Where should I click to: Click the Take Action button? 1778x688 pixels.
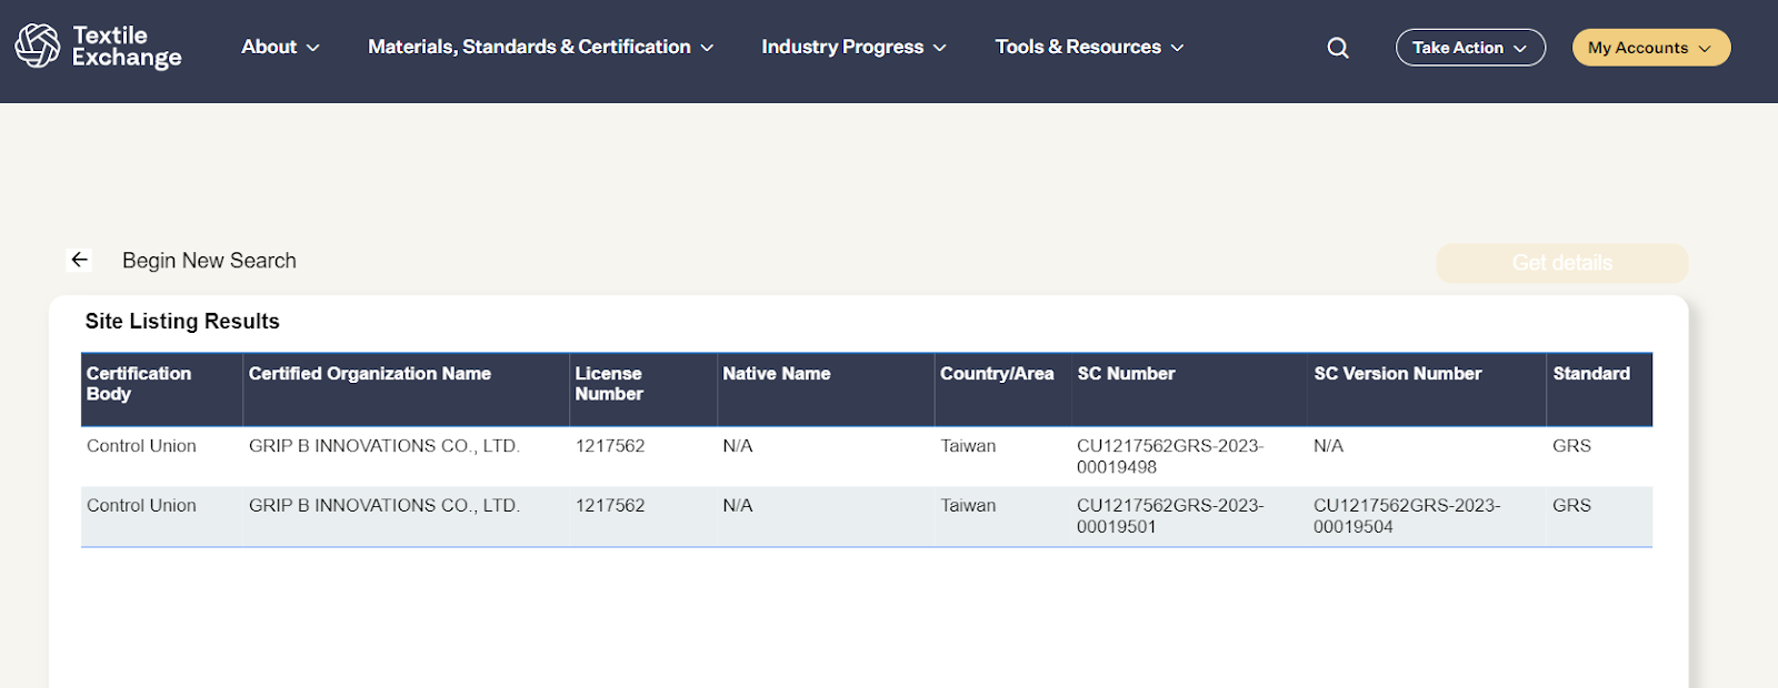click(1469, 48)
